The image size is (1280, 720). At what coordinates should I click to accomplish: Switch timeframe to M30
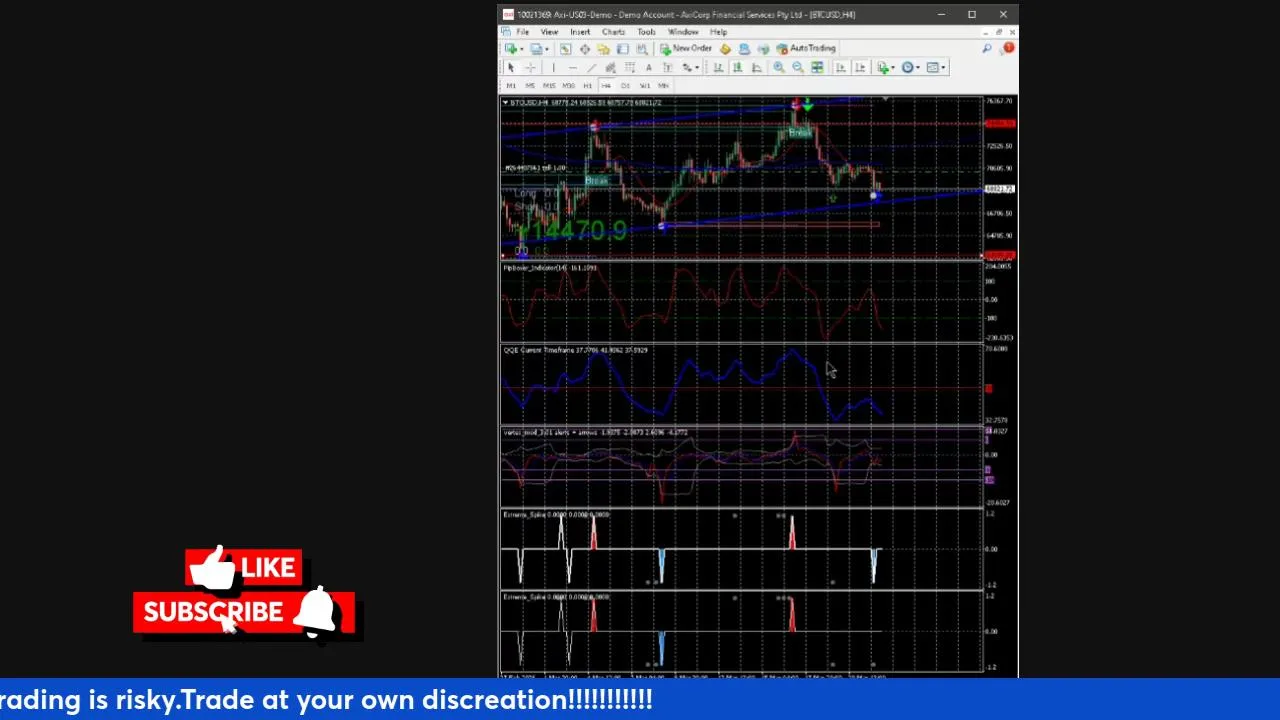[x=569, y=86]
